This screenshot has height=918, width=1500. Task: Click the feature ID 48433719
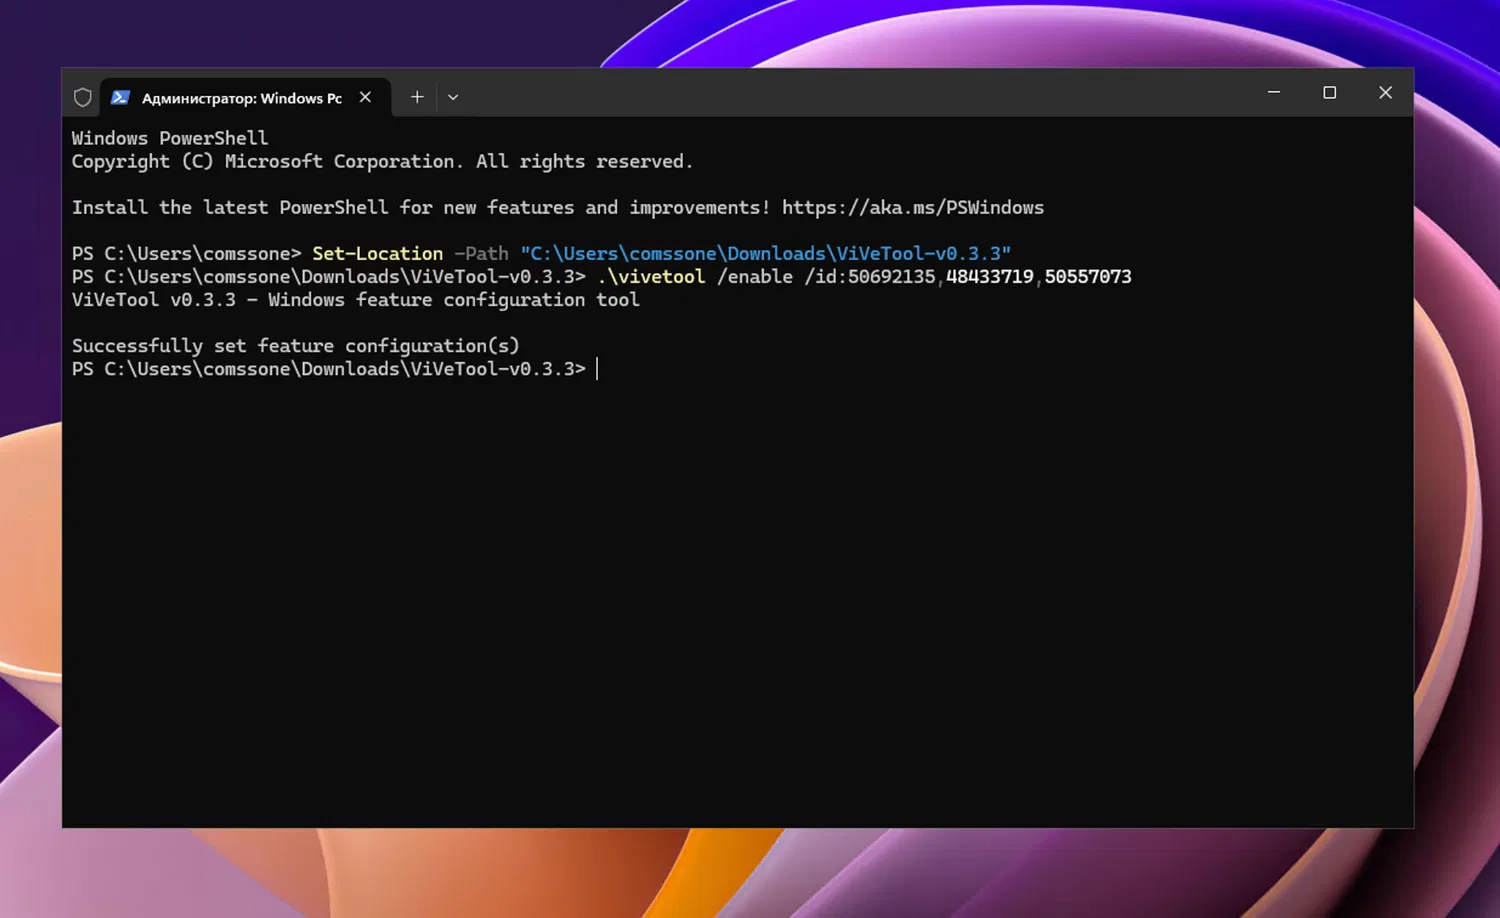click(x=990, y=276)
